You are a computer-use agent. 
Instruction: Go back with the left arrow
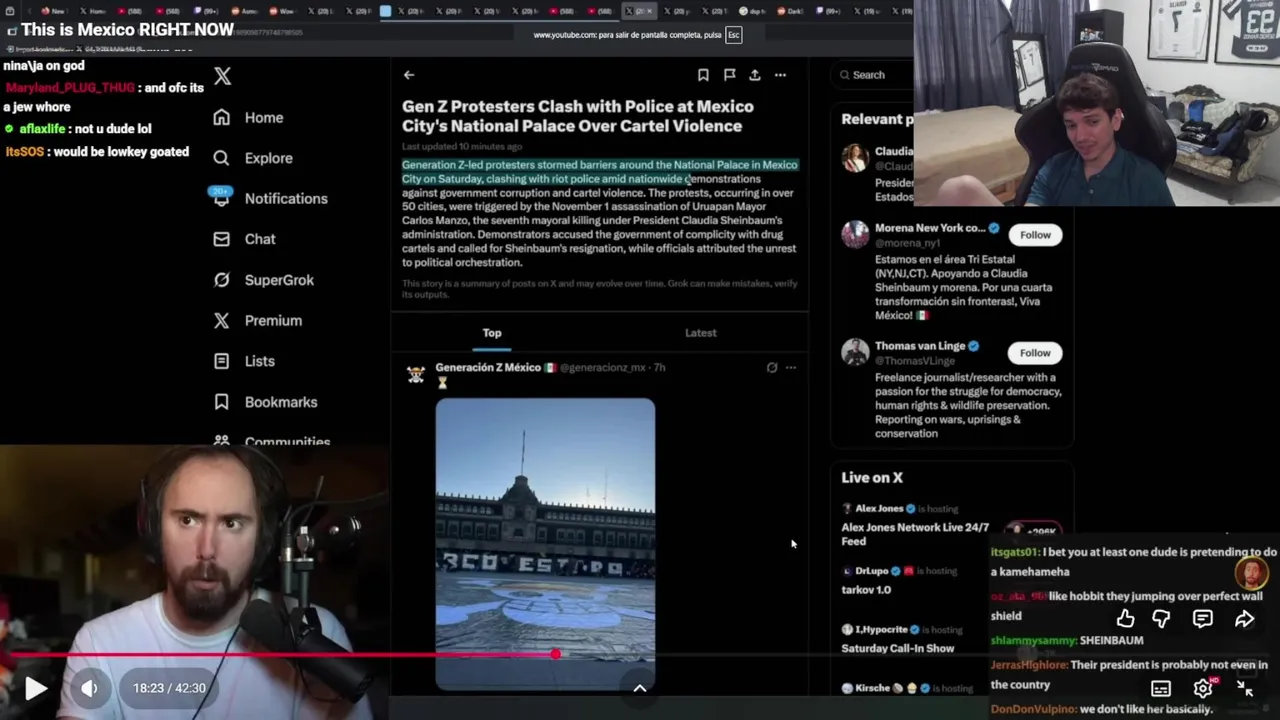coord(409,75)
